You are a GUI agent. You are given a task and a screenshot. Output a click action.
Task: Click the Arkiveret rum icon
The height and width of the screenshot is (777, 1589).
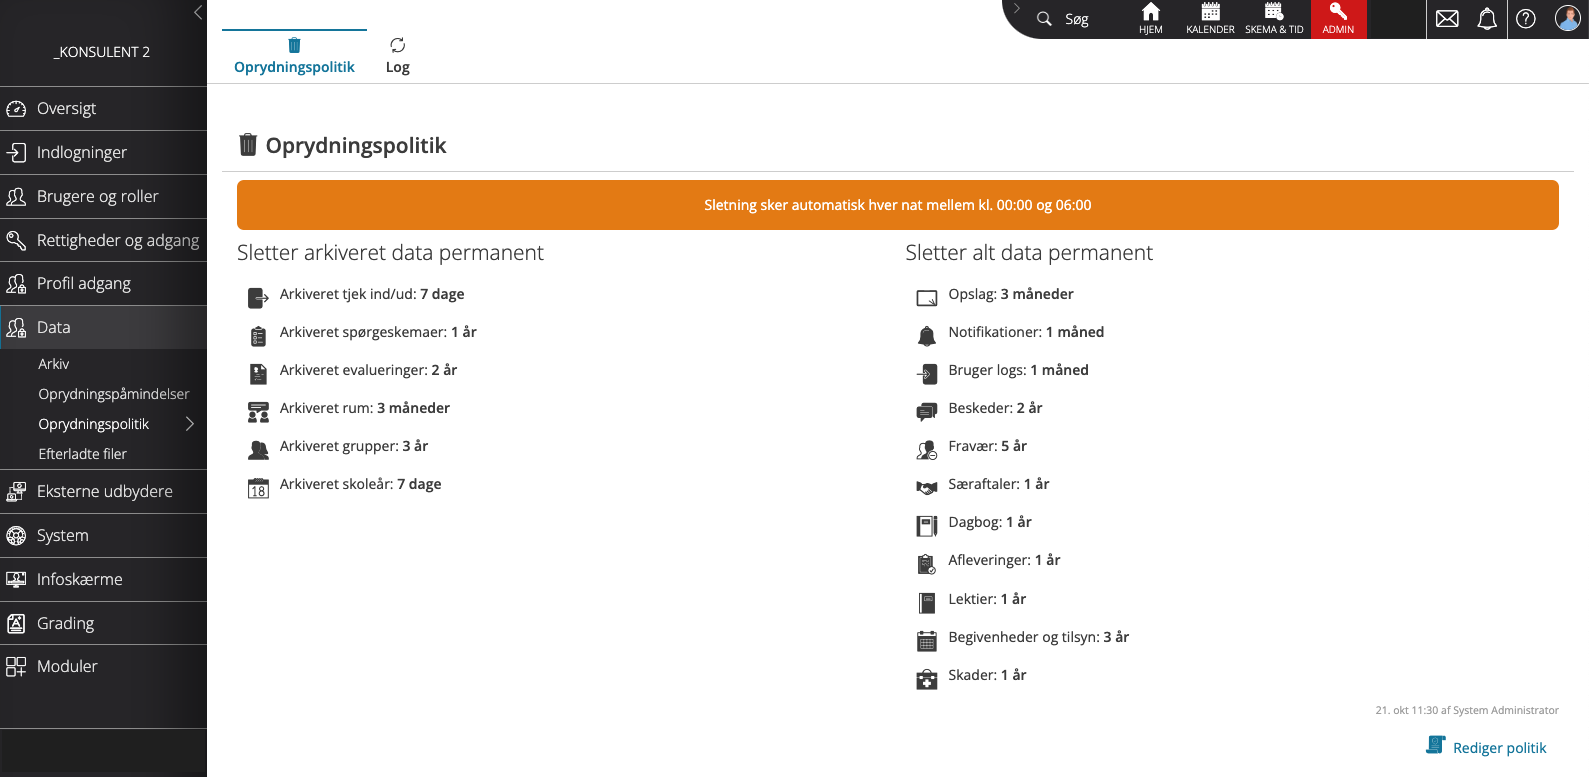258,412
